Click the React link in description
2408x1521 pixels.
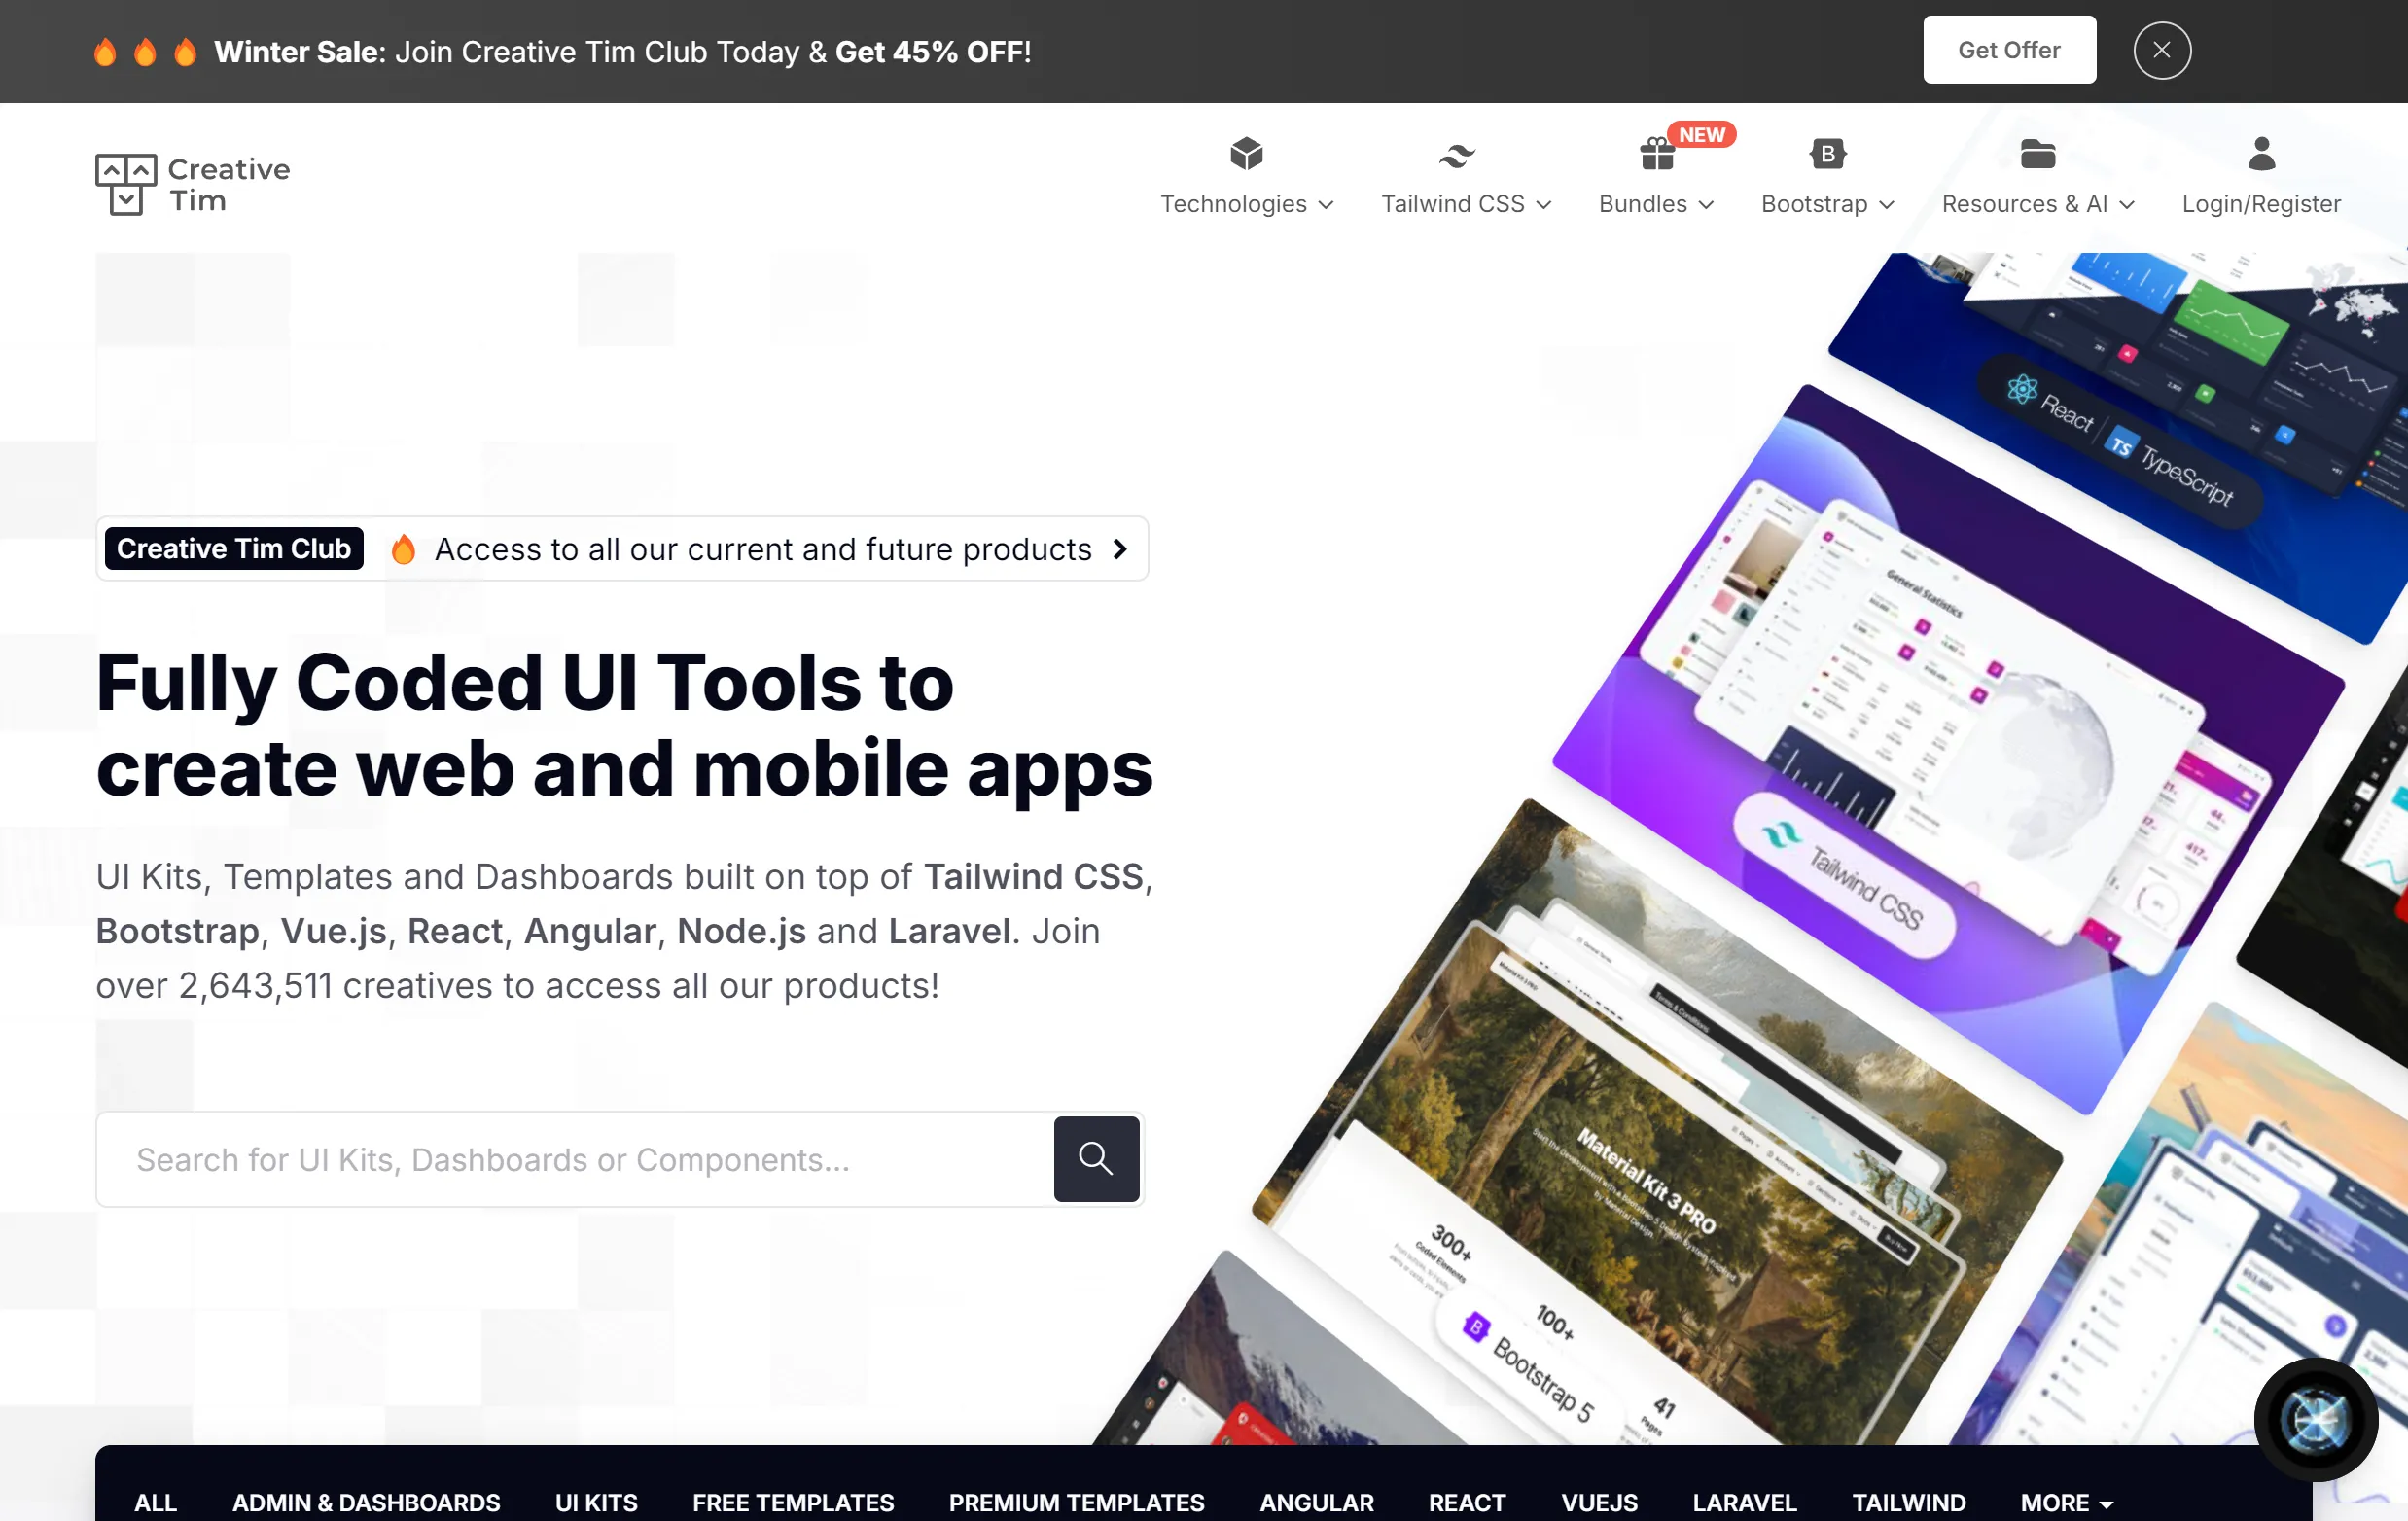coord(455,931)
